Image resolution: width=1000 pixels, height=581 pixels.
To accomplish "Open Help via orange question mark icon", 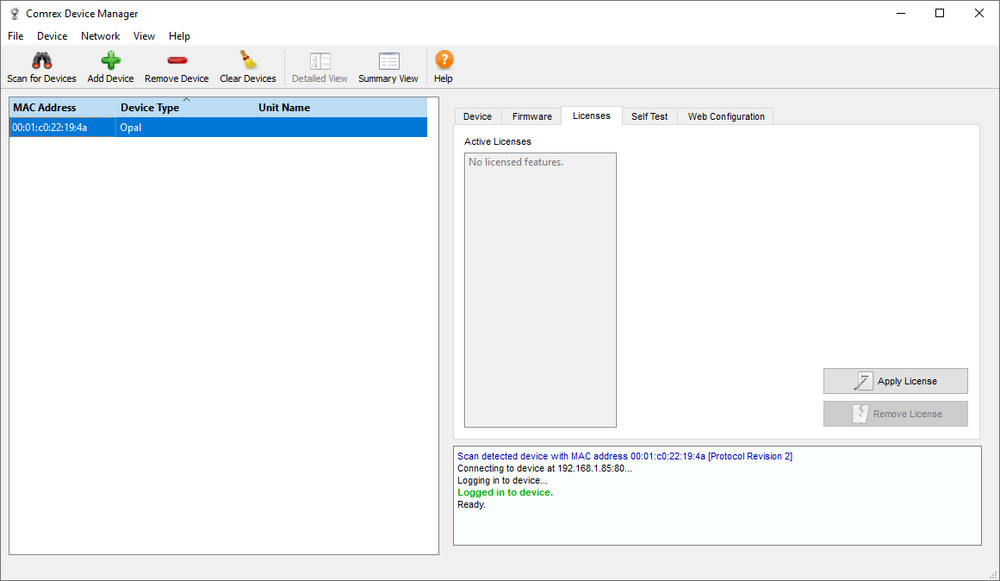I will (443, 61).
